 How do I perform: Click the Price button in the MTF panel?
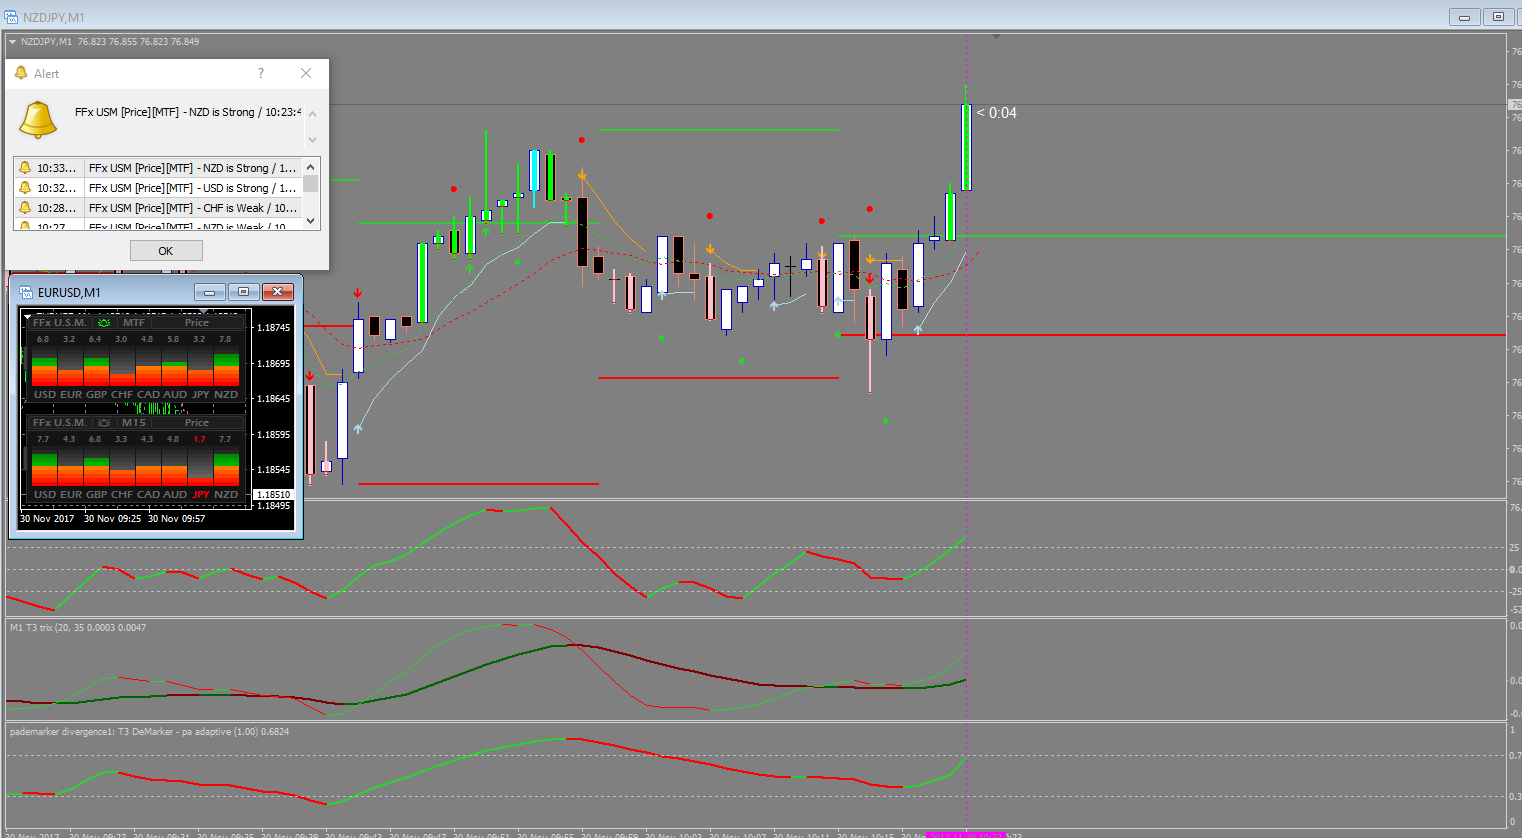pos(197,323)
